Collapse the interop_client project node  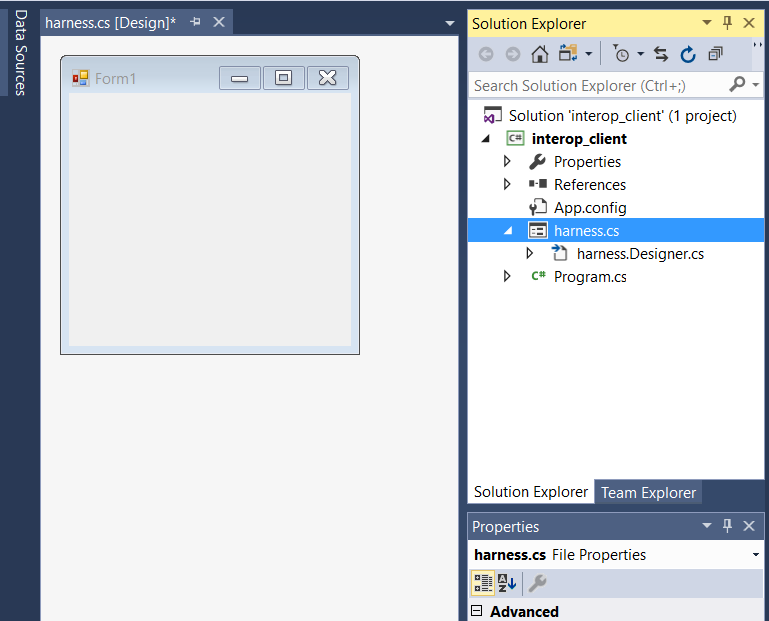point(486,139)
